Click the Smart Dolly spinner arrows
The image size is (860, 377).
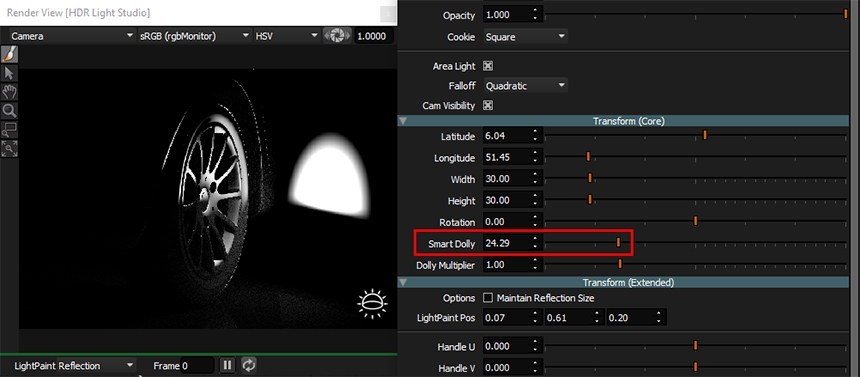click(536, 243)
